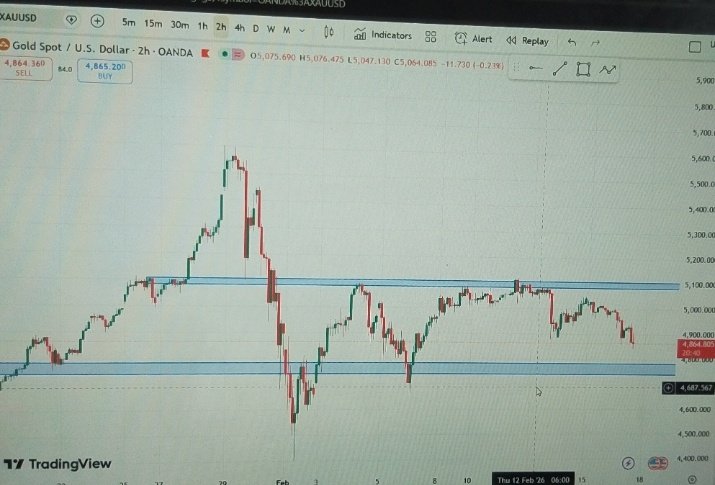Image resolution: width=715 pixels, height=485 pixels.
Task: Switch to the 15m timeframe
Action: tap(153, 24)
